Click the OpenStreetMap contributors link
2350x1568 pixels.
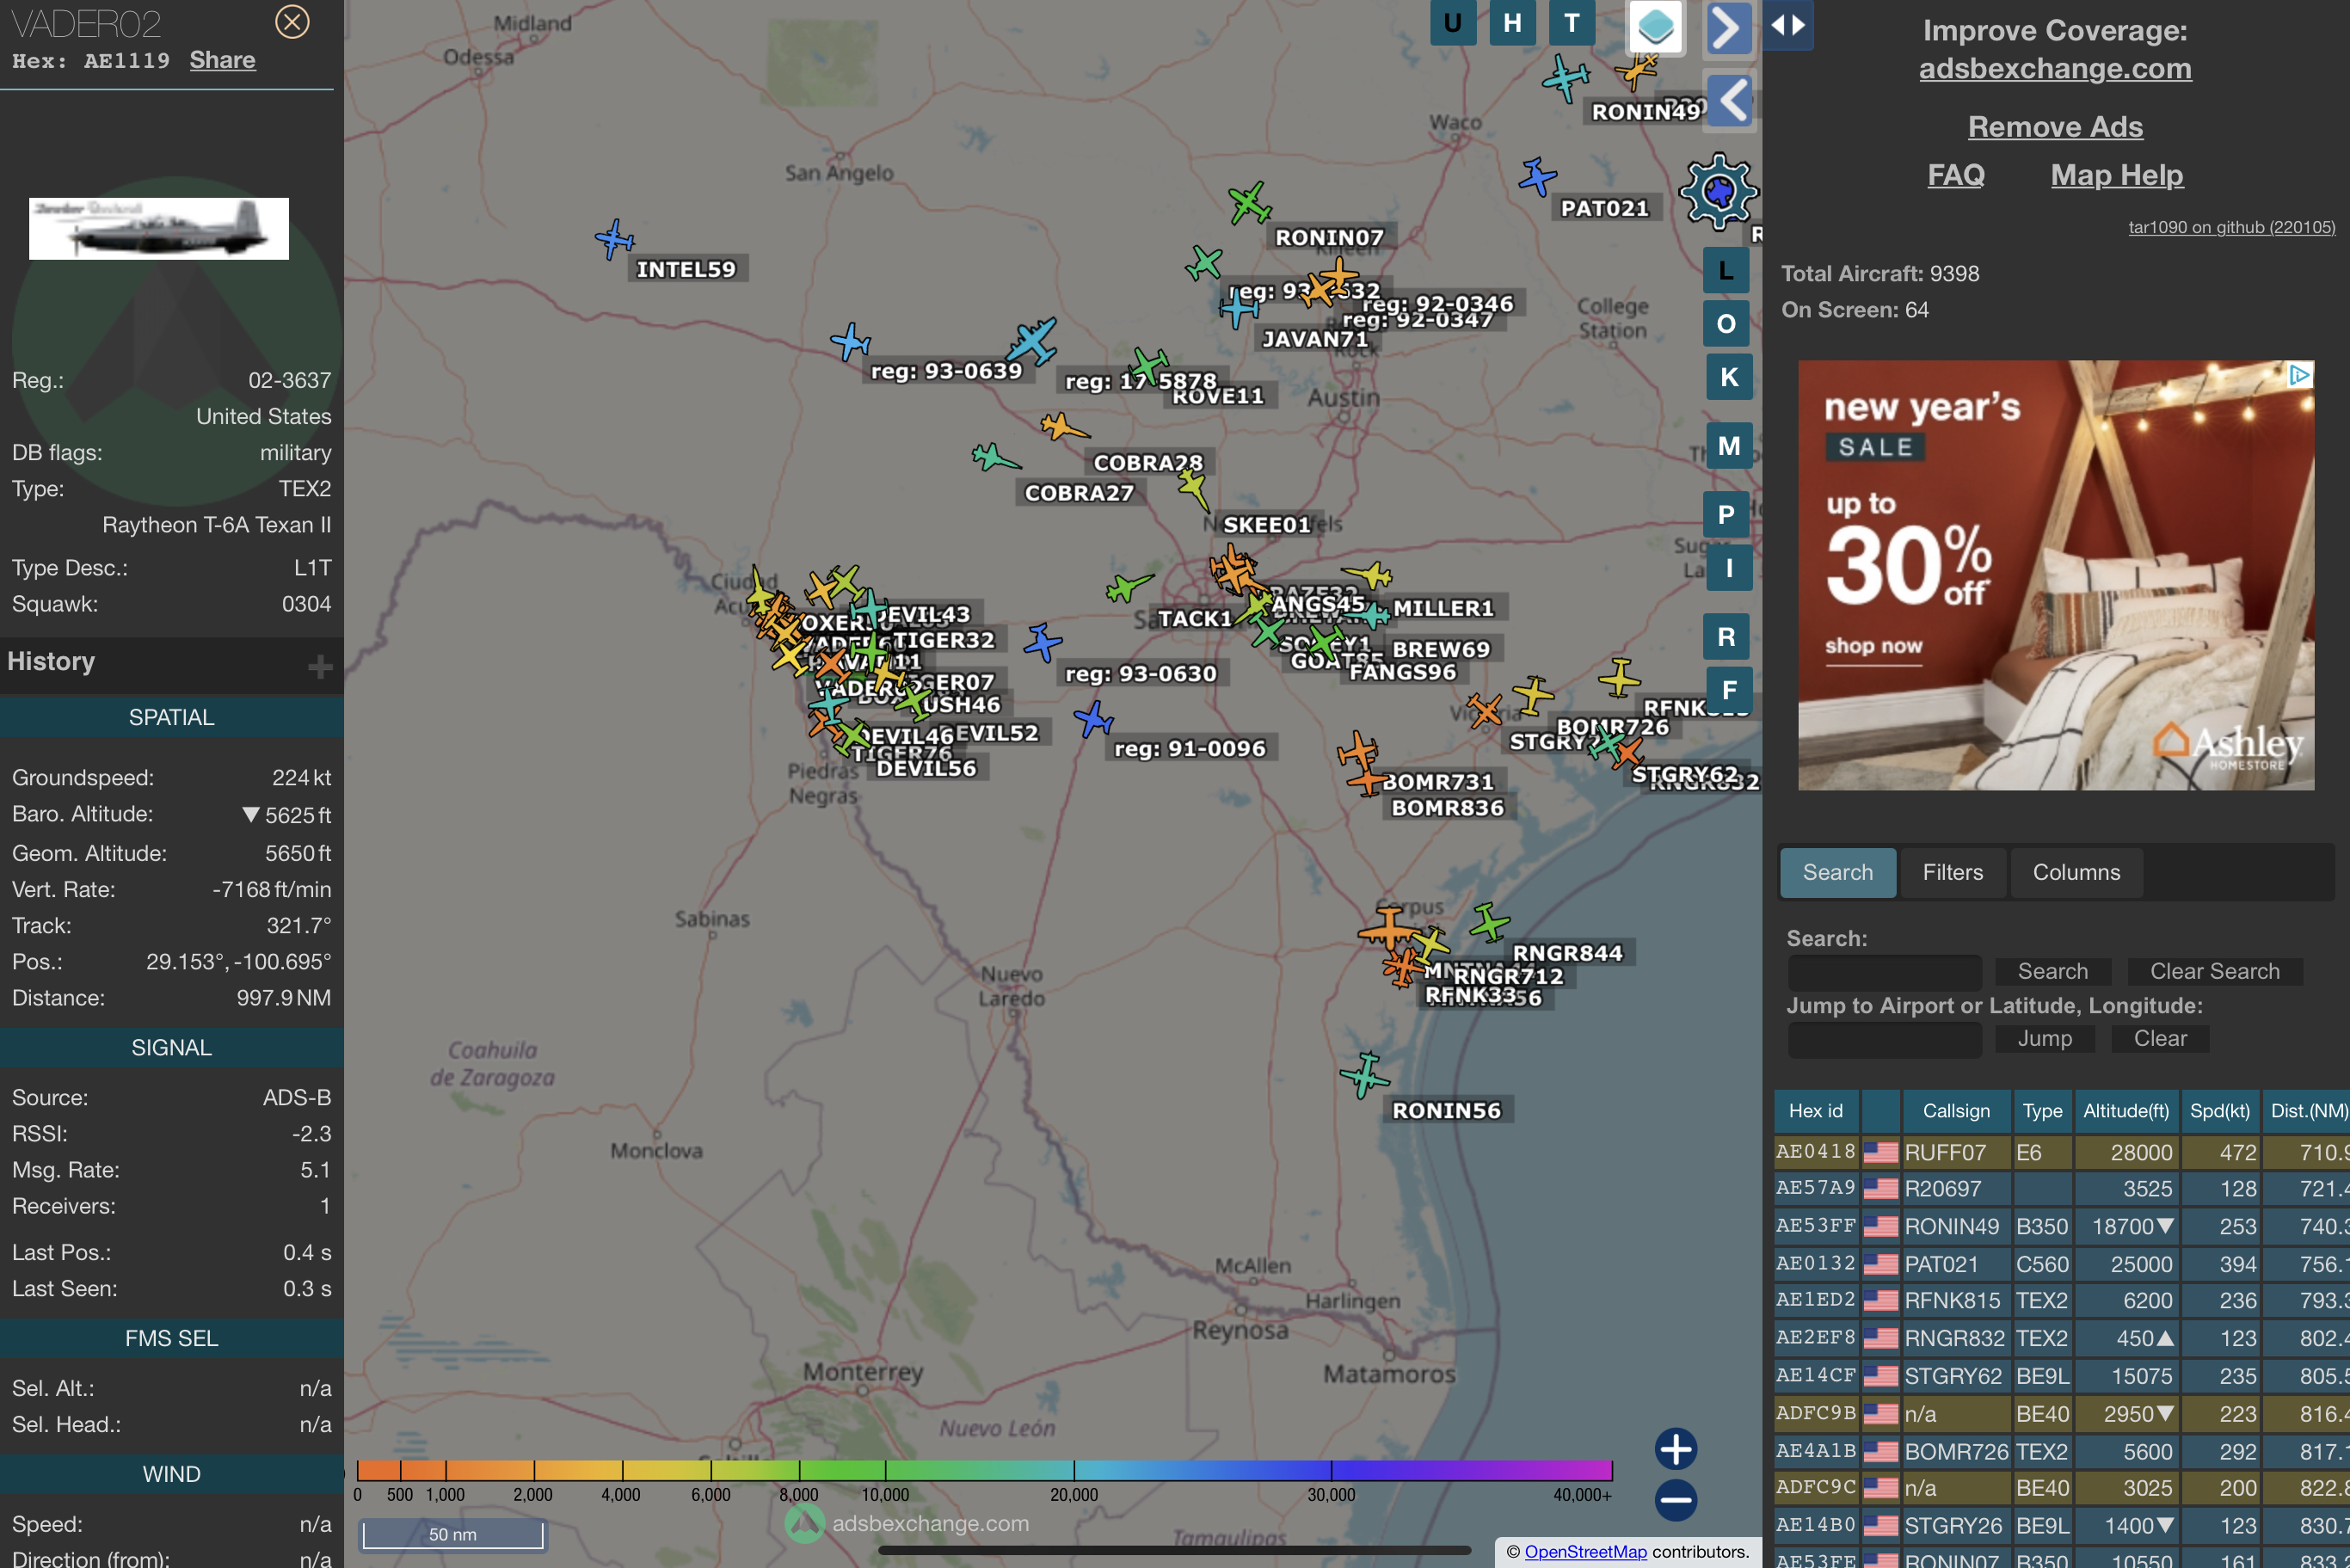point(1585,1552)
